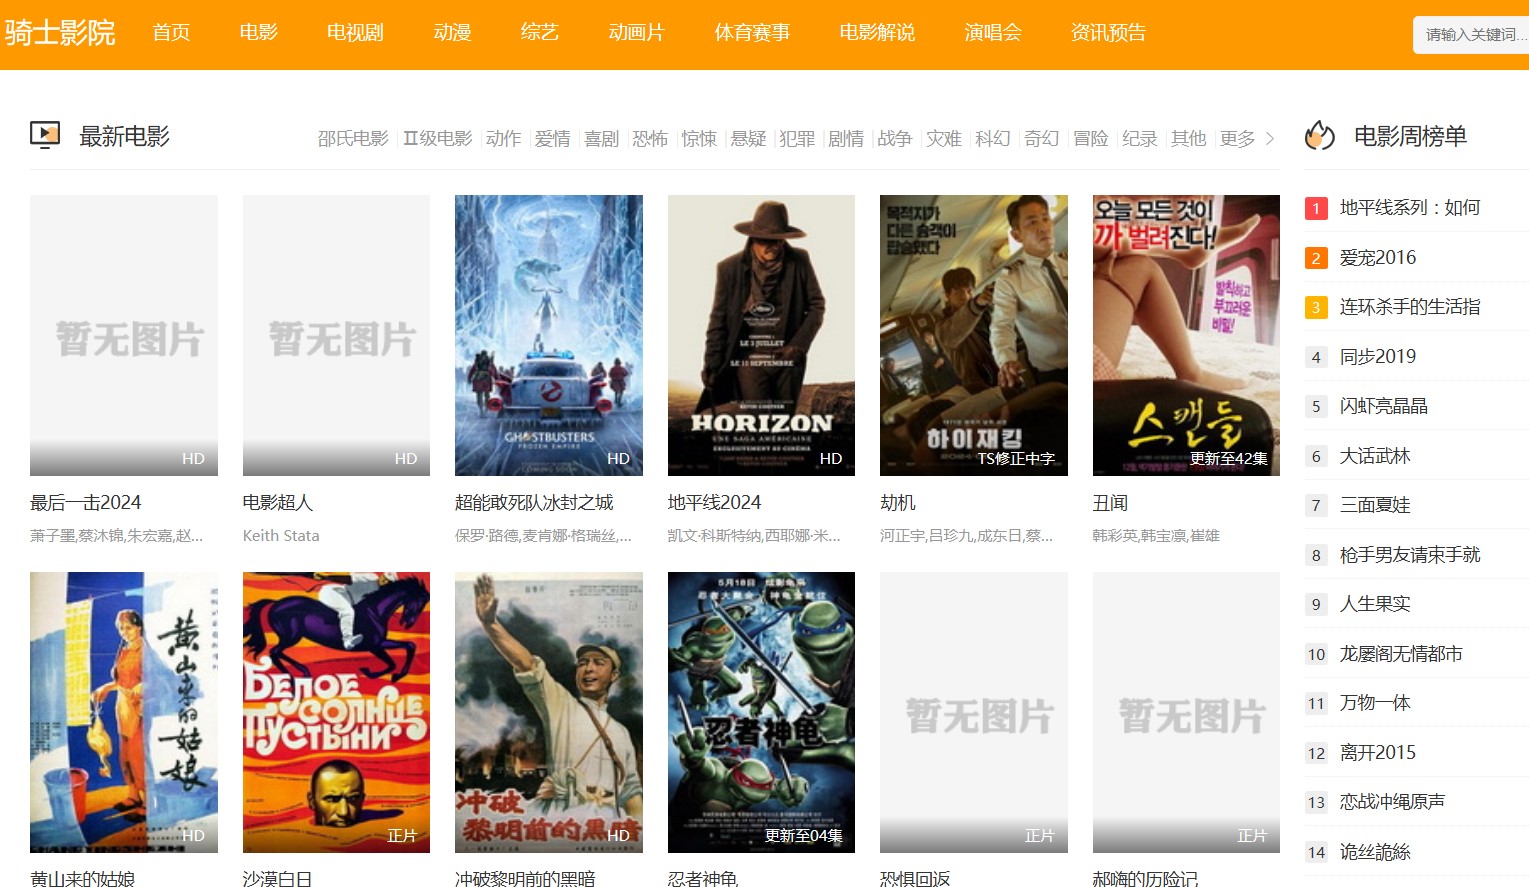Open the 黄山来的姑娘 poster
The image size is (1529, 887).
point(124,712)
